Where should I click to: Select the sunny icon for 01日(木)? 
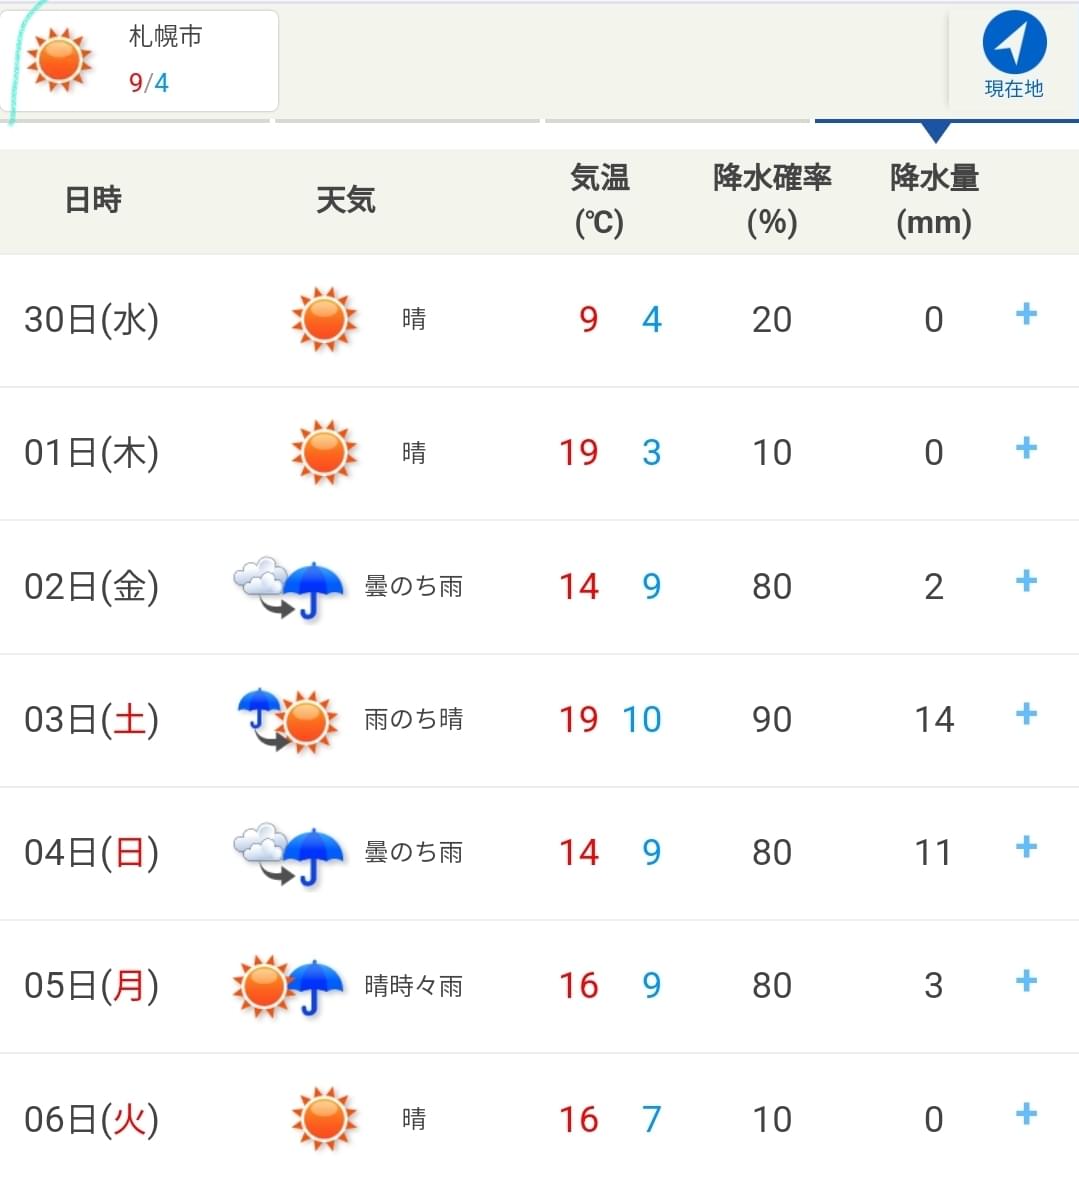pyautogui.click(x=324, y=452)
